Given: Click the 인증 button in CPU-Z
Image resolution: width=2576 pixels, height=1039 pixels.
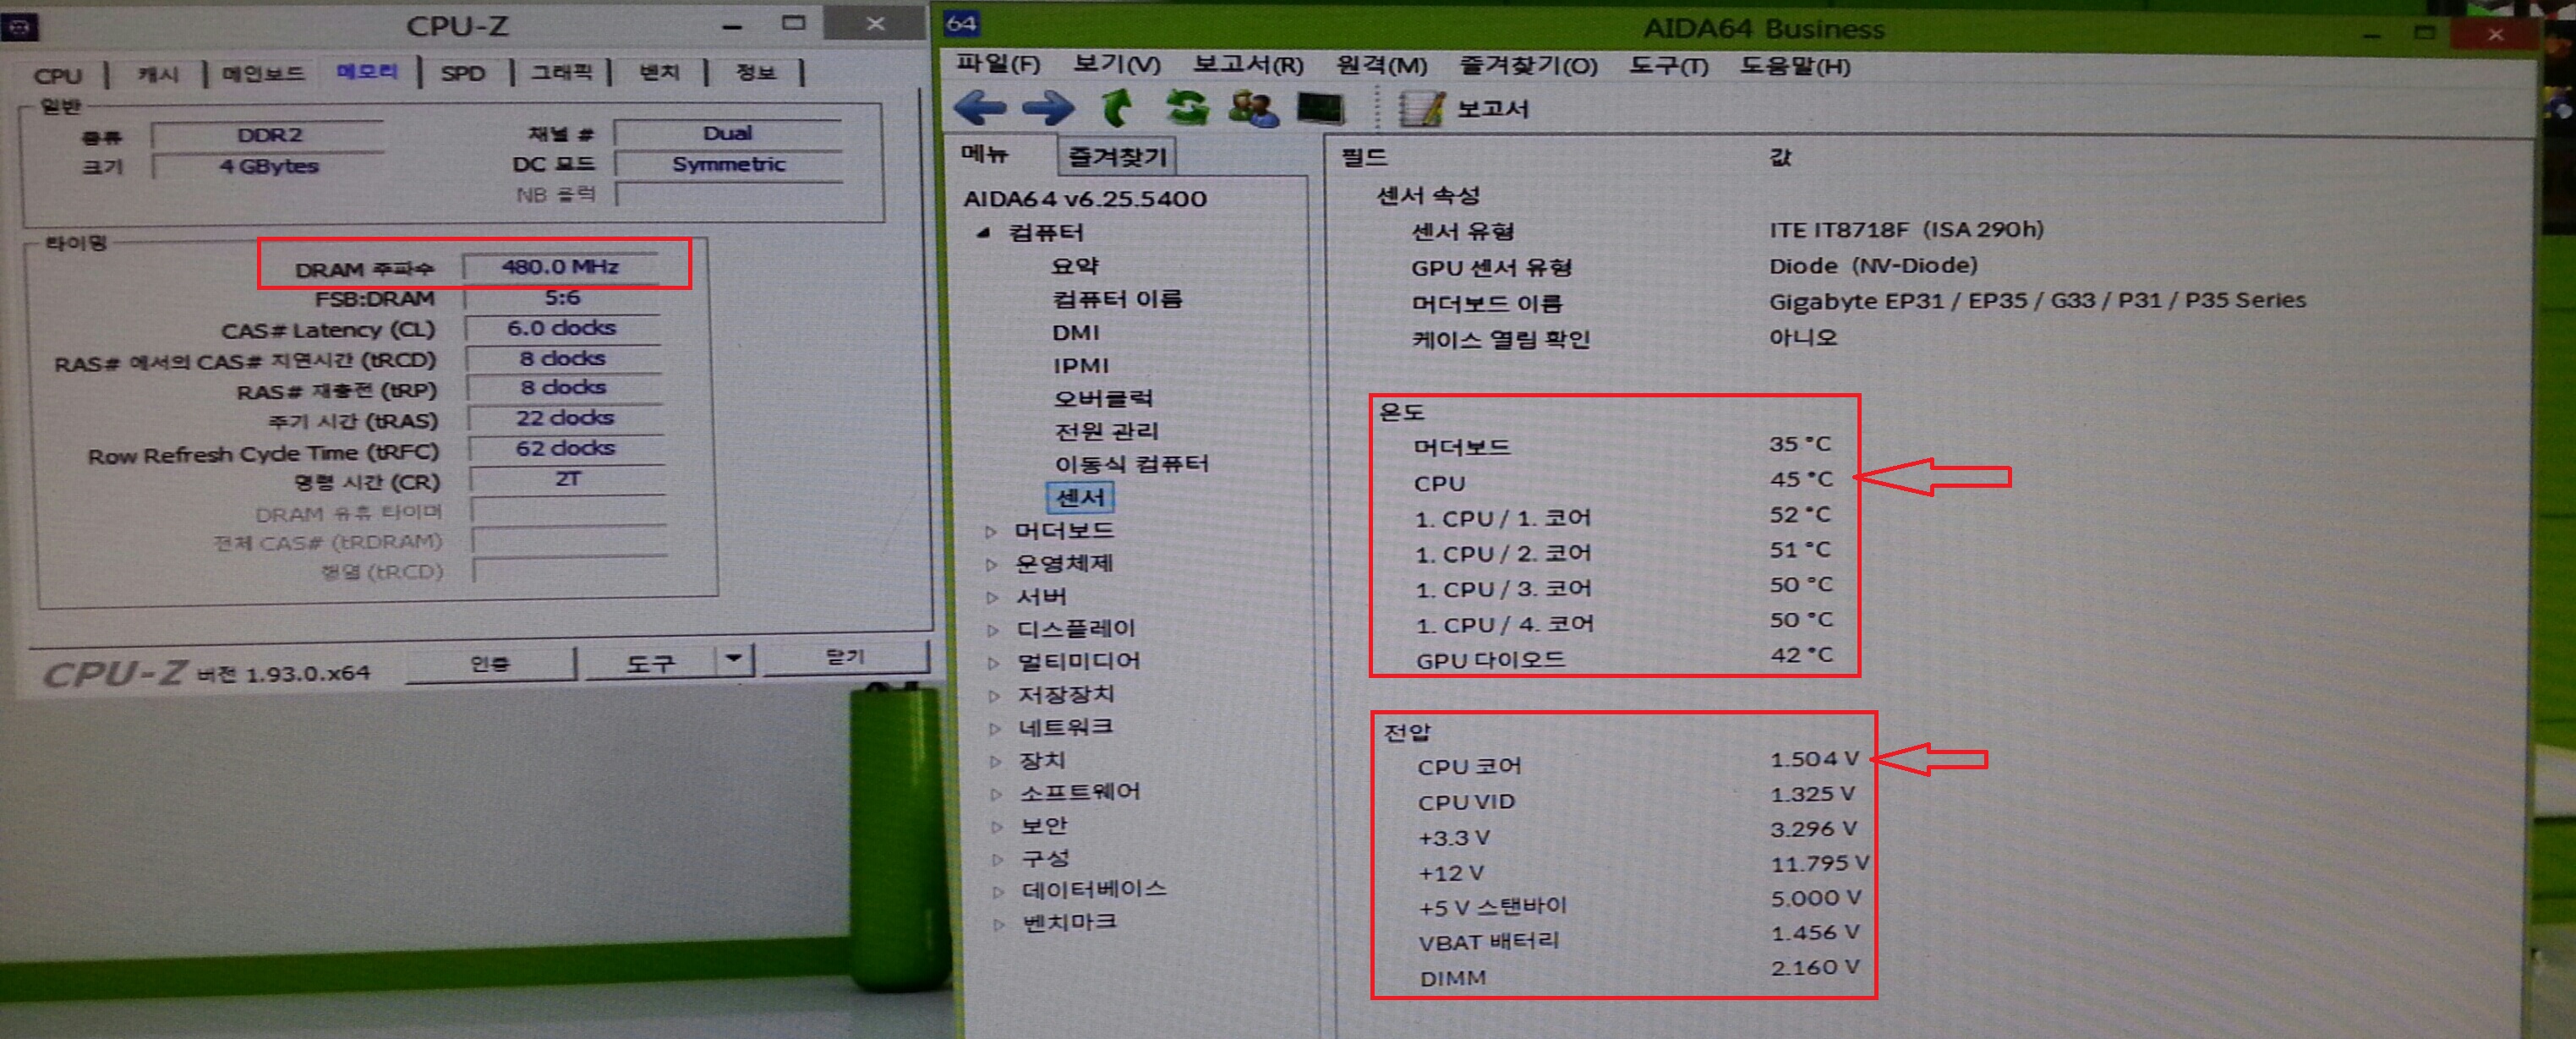Looking at the screenshot, I should pos(490,663).
